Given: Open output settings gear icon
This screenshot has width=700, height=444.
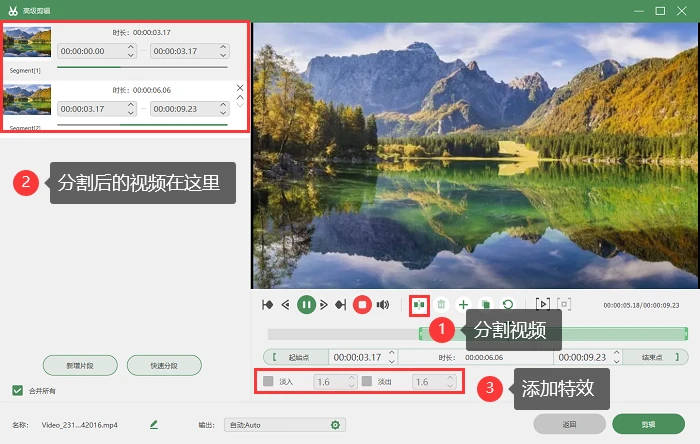Looking at the screenshot, I should 335,425.
